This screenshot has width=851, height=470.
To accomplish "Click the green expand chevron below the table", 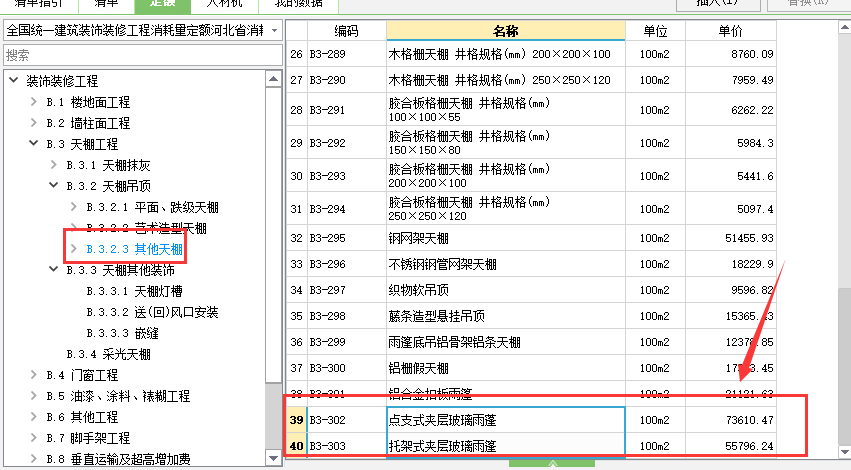I will (552, 463).
